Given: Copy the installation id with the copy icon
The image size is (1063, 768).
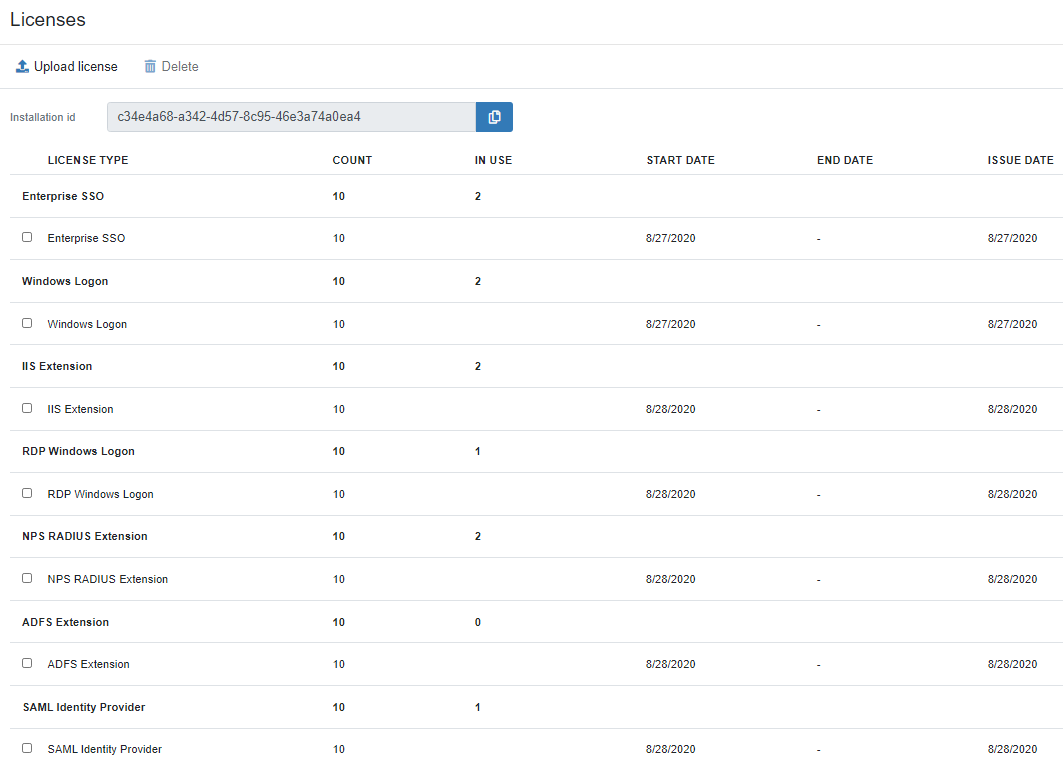Looking at the screenshot, I should click(494, 117).
